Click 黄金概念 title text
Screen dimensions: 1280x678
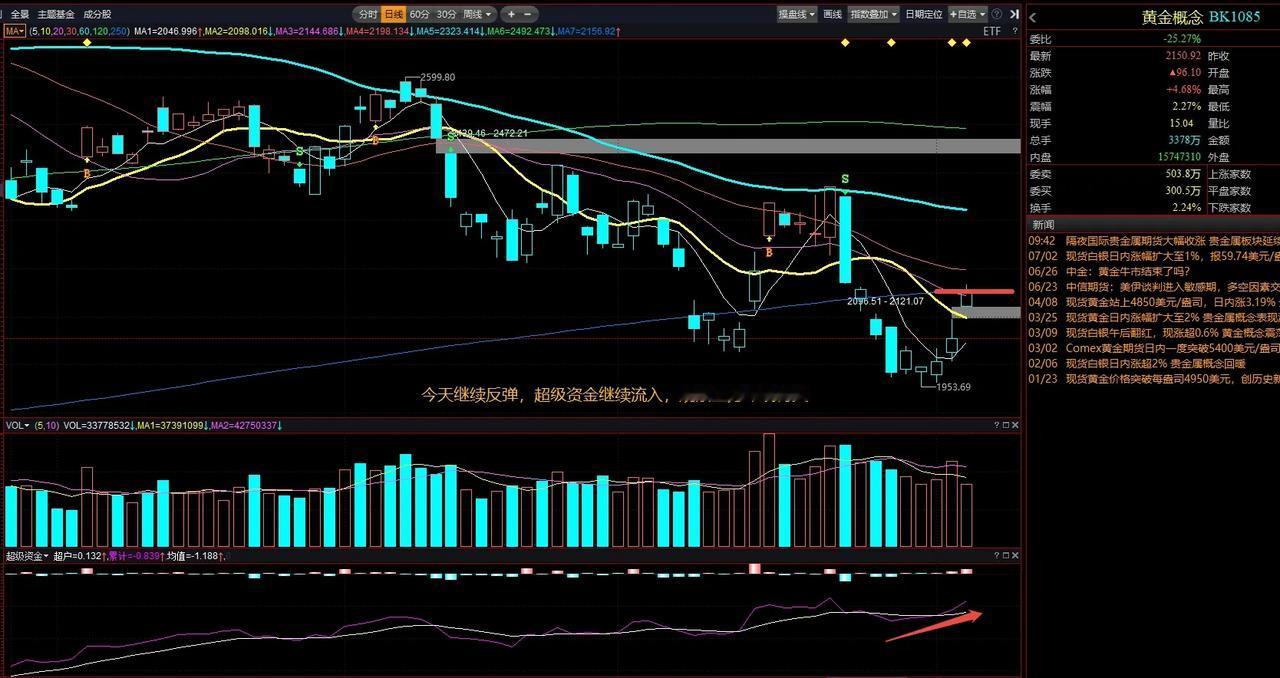[1172, 17]
